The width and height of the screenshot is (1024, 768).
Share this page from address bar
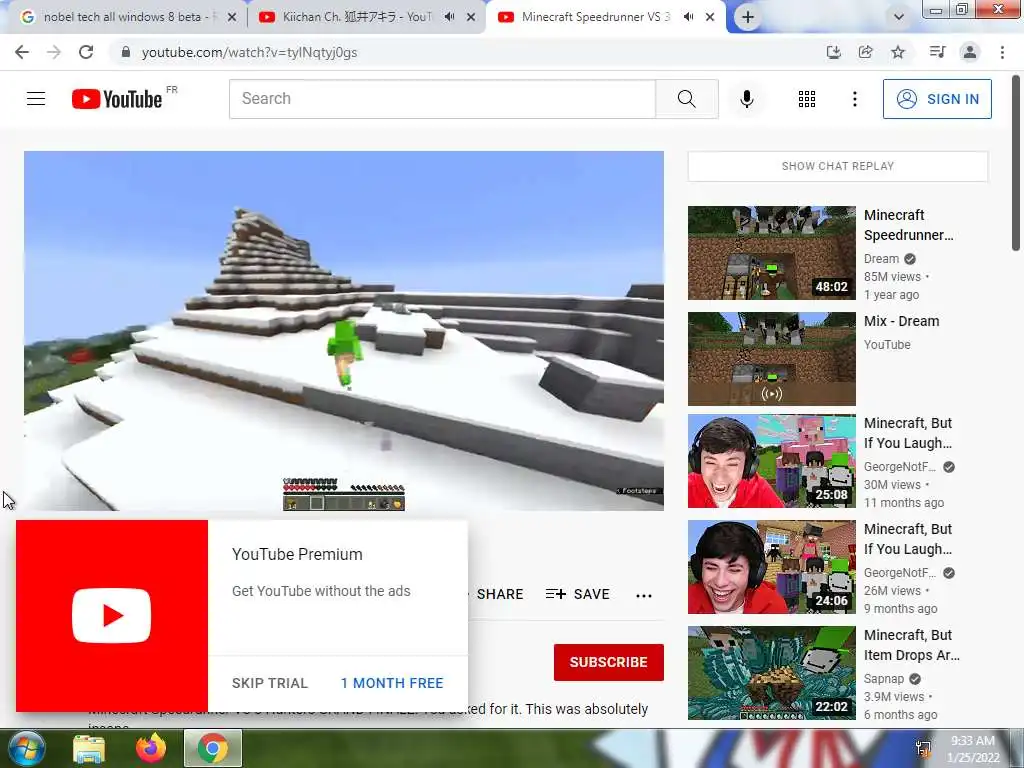(x=865, y=52)
